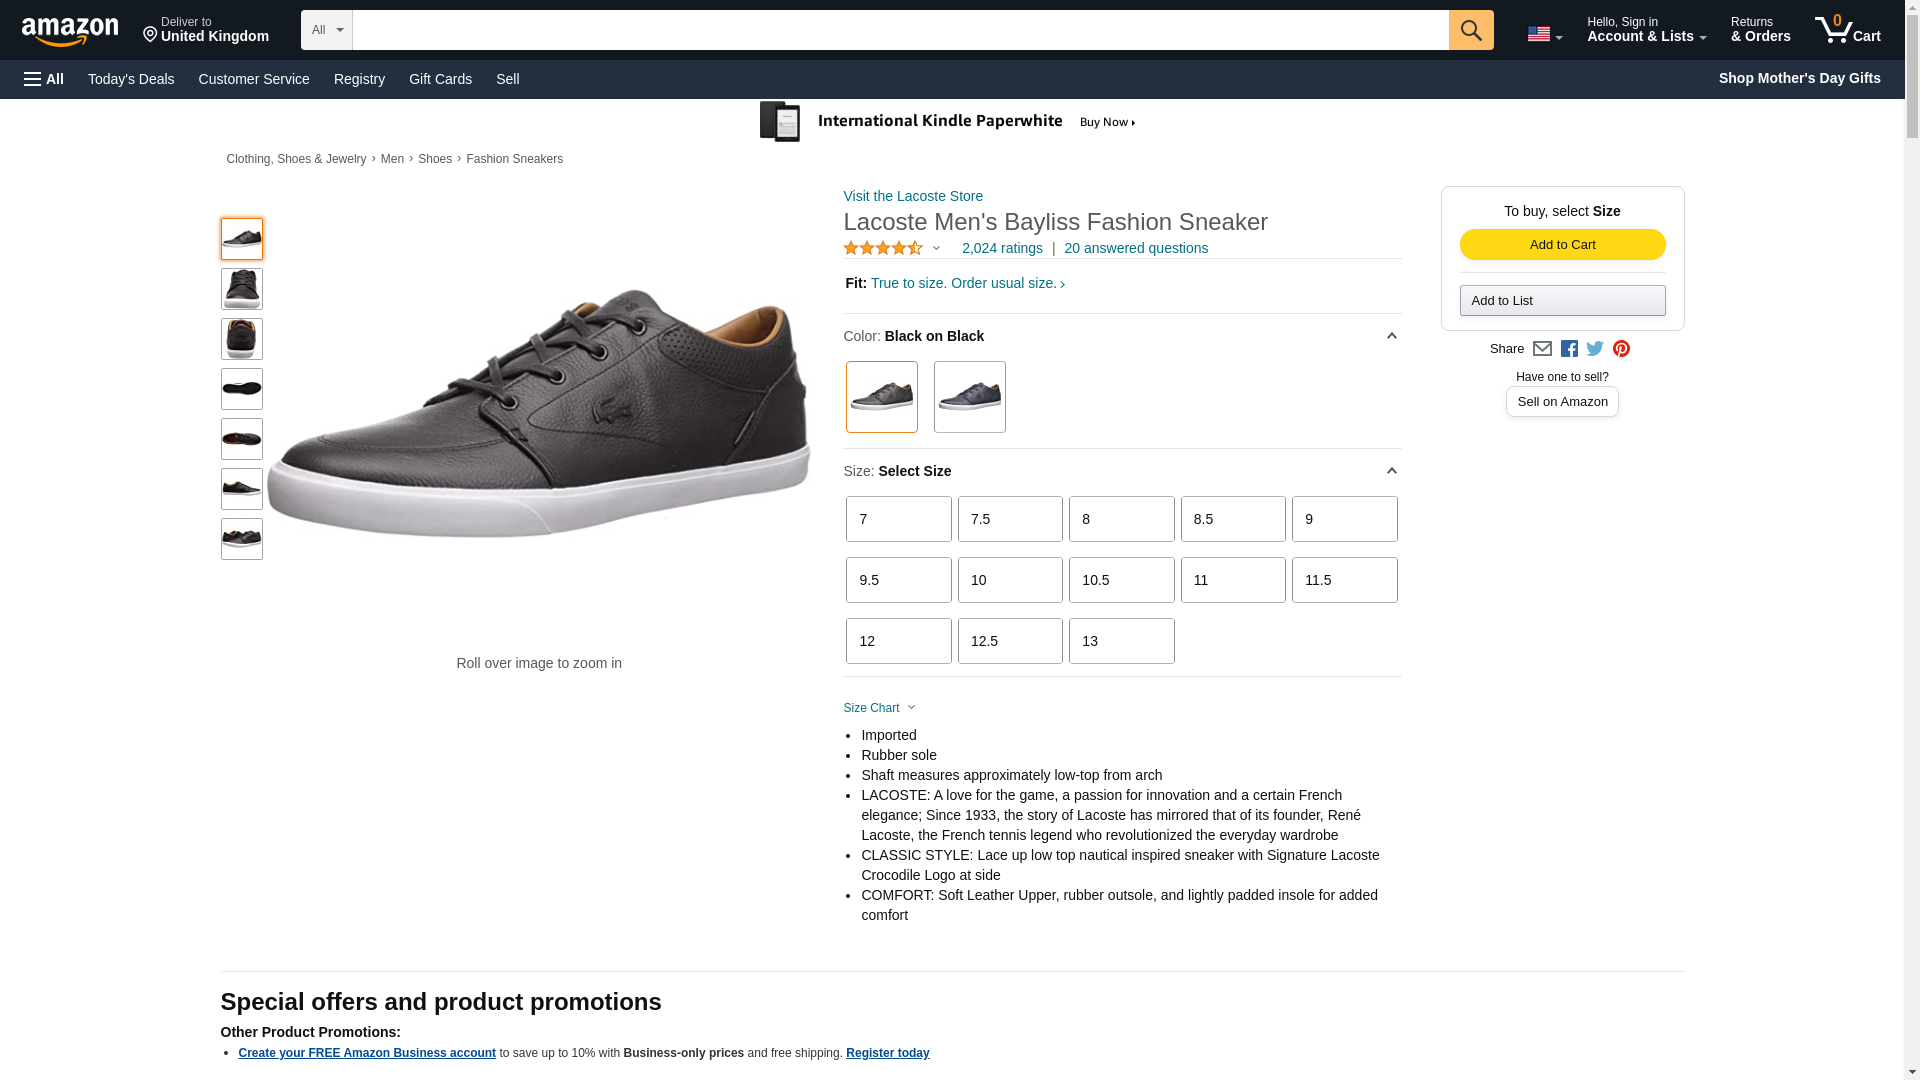Go to Today's Deals

point(131,79)
